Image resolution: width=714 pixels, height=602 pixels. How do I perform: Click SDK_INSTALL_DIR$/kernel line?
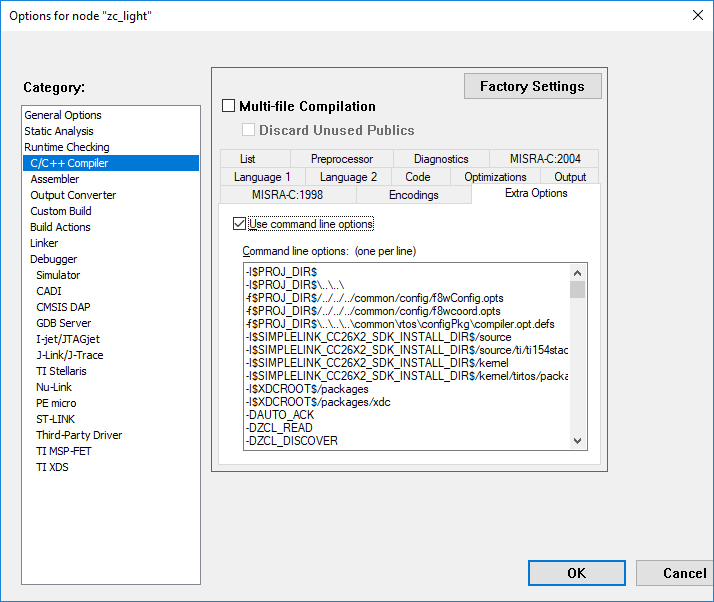(377, 362)
